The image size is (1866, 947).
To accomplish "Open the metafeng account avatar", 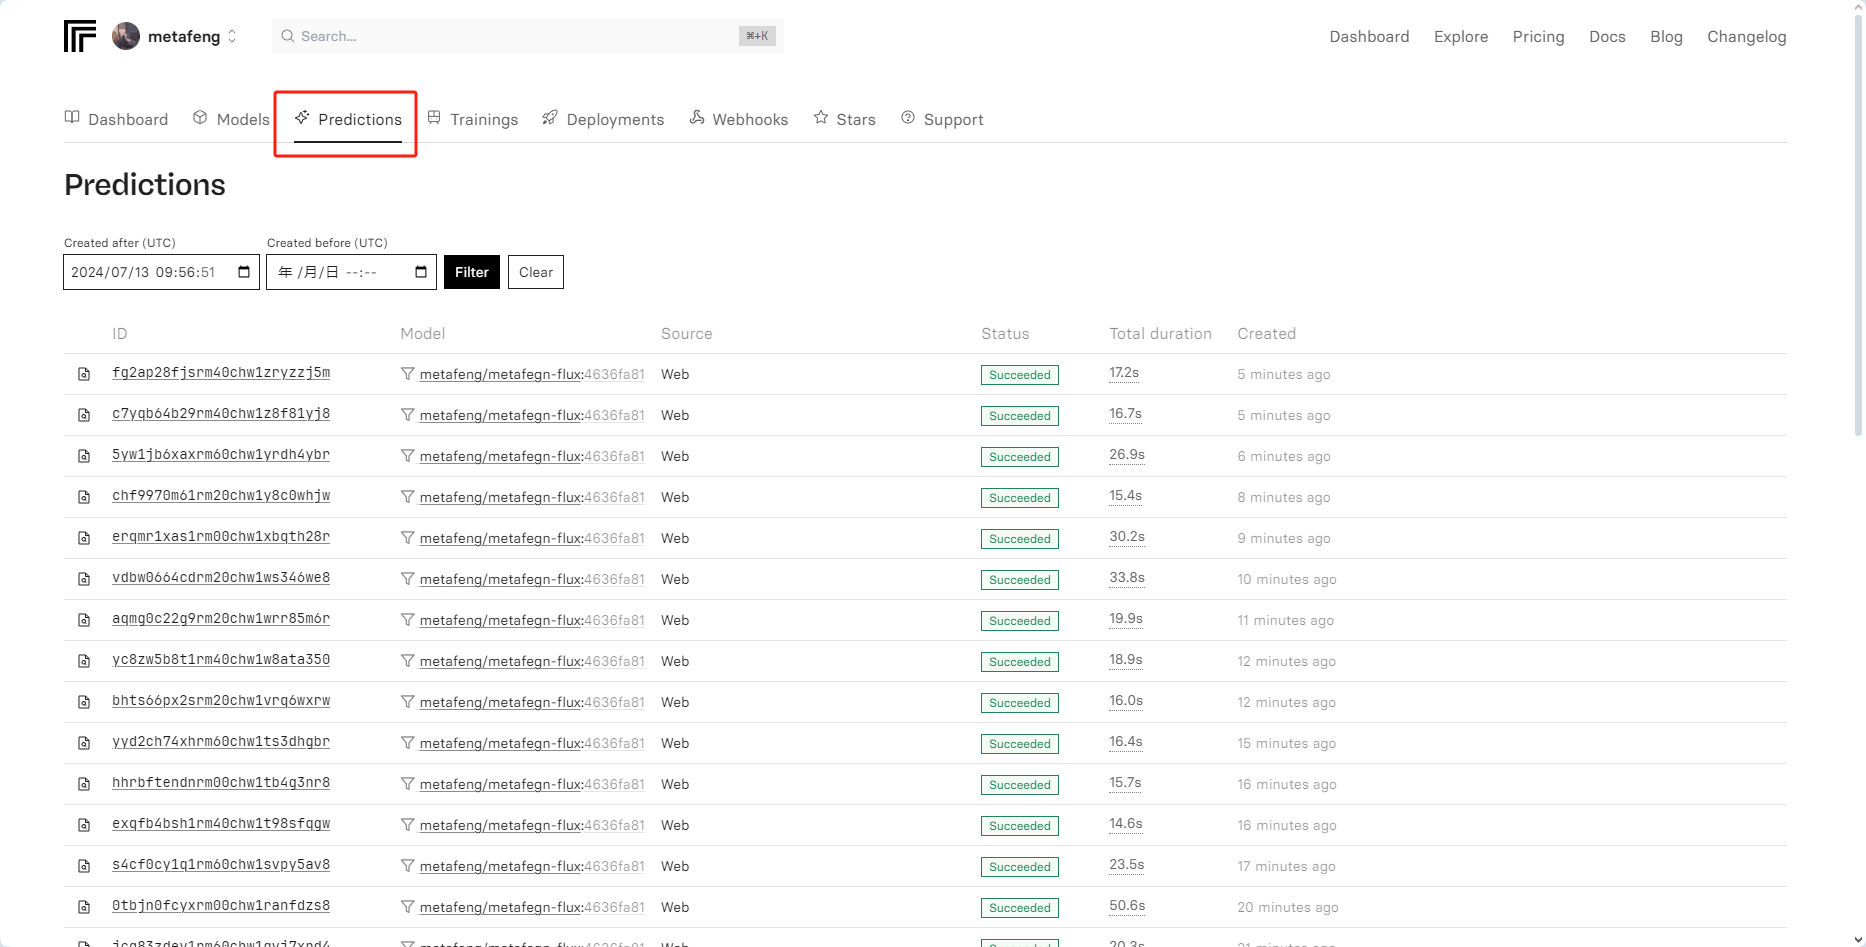I will pyautogui.click(x=126, y=36).
